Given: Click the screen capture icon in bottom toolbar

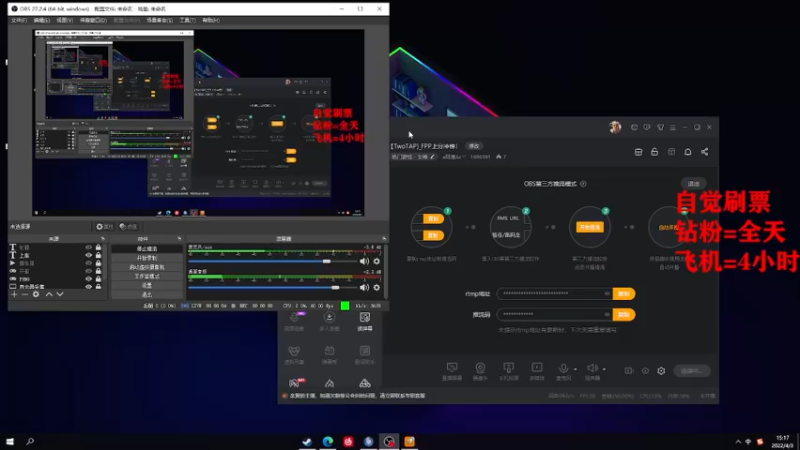Looking at the screenshot, I should (x=452, y=367).
